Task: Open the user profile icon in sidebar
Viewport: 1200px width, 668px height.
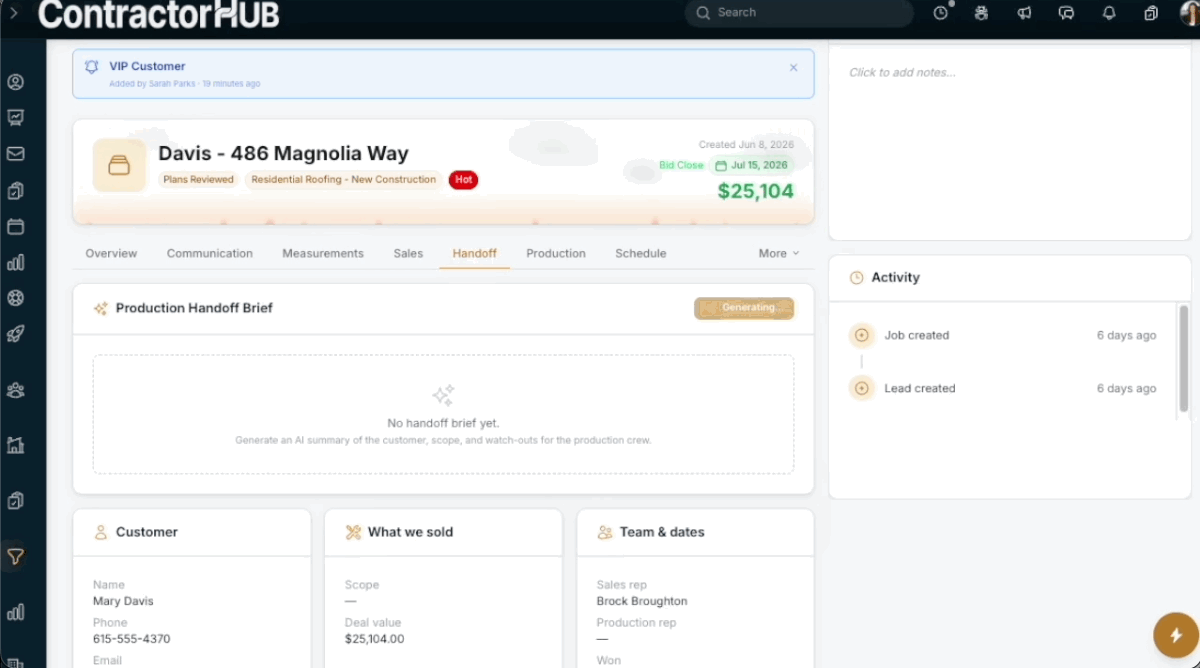Action: pyautogui.click(x=15, y=82)
